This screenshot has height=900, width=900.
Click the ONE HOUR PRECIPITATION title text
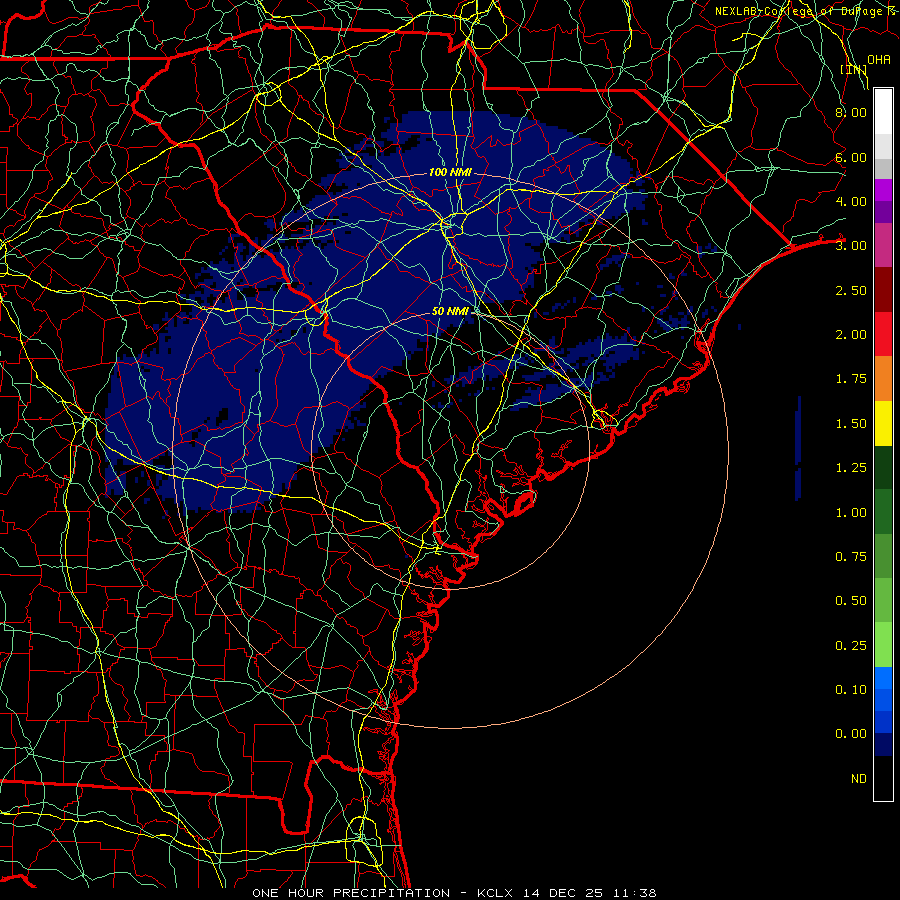(351, 893)
